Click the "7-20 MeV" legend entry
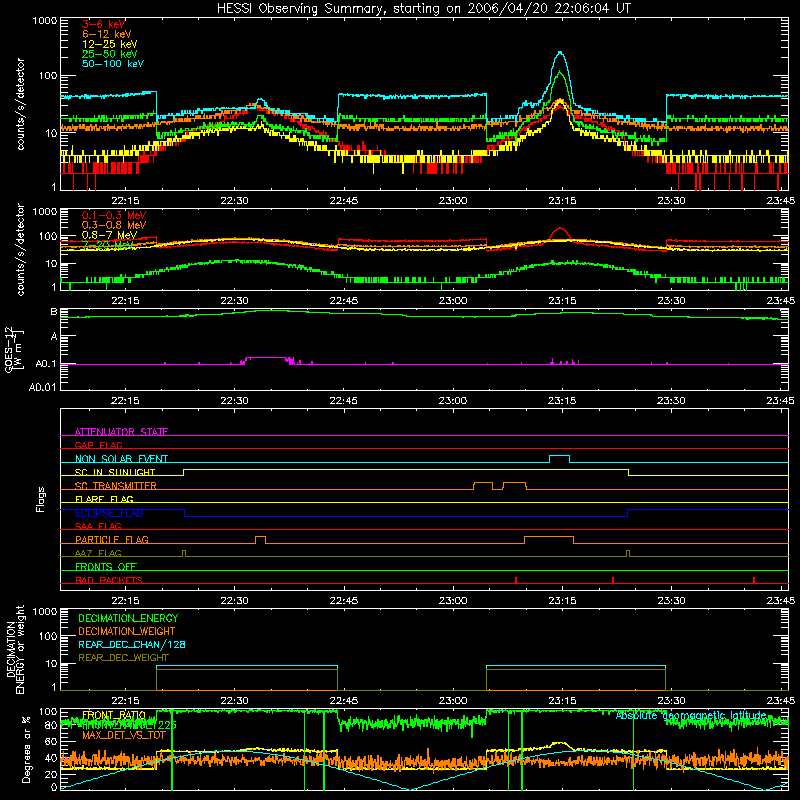 (107, 245)
